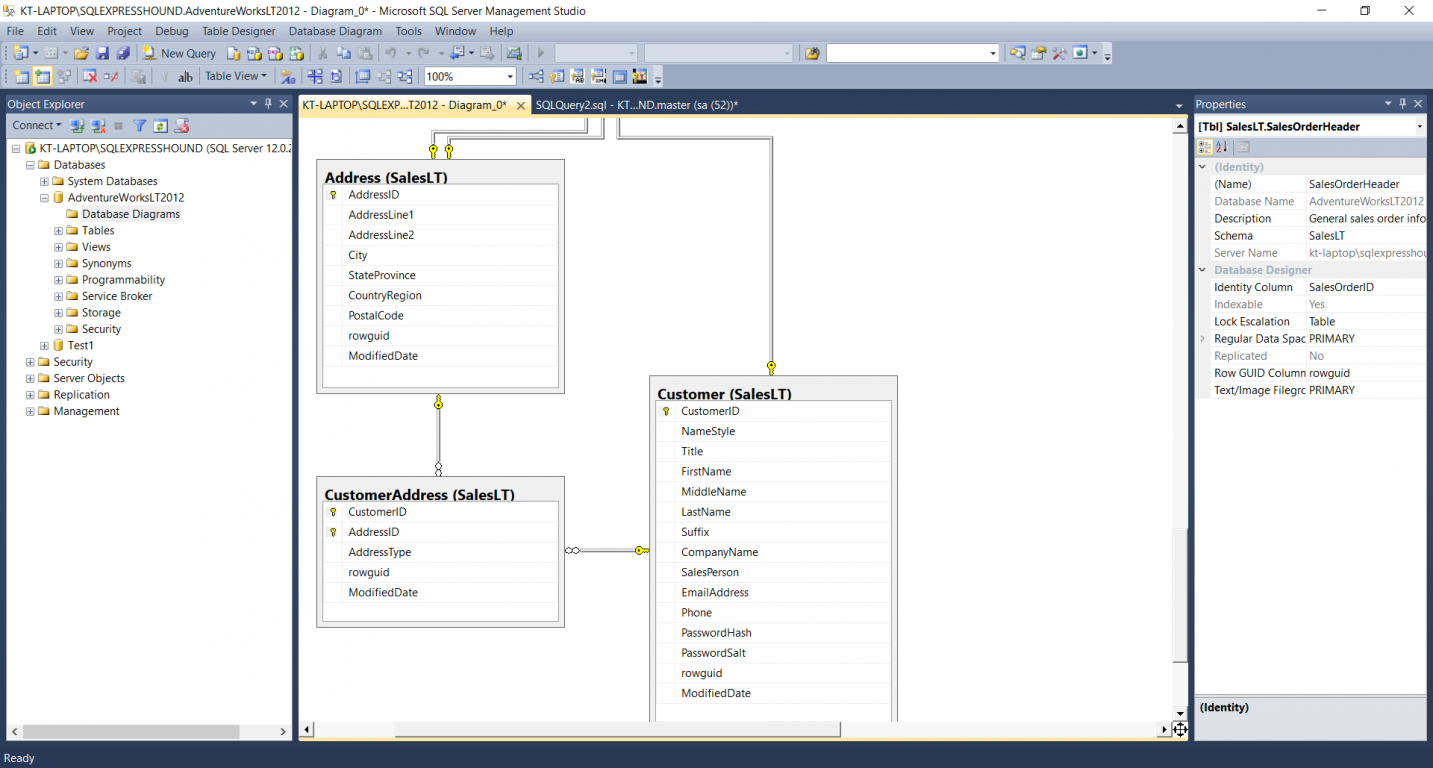The height and width of the screenshot is (768, 1433).
Task: Collapse the Database Designer properties section
Action: pos(1203,270)
